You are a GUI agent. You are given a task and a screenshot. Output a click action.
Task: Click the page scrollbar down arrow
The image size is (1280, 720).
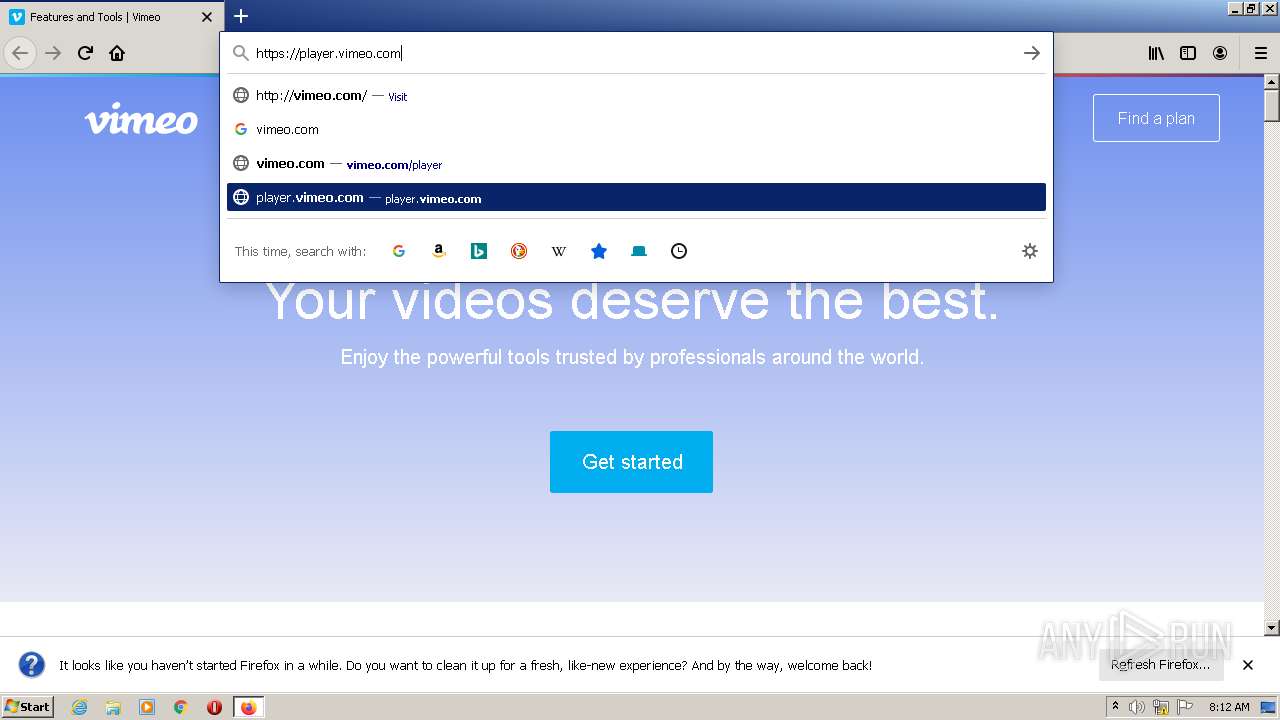pyautogui.click(x=1272, y=628)
